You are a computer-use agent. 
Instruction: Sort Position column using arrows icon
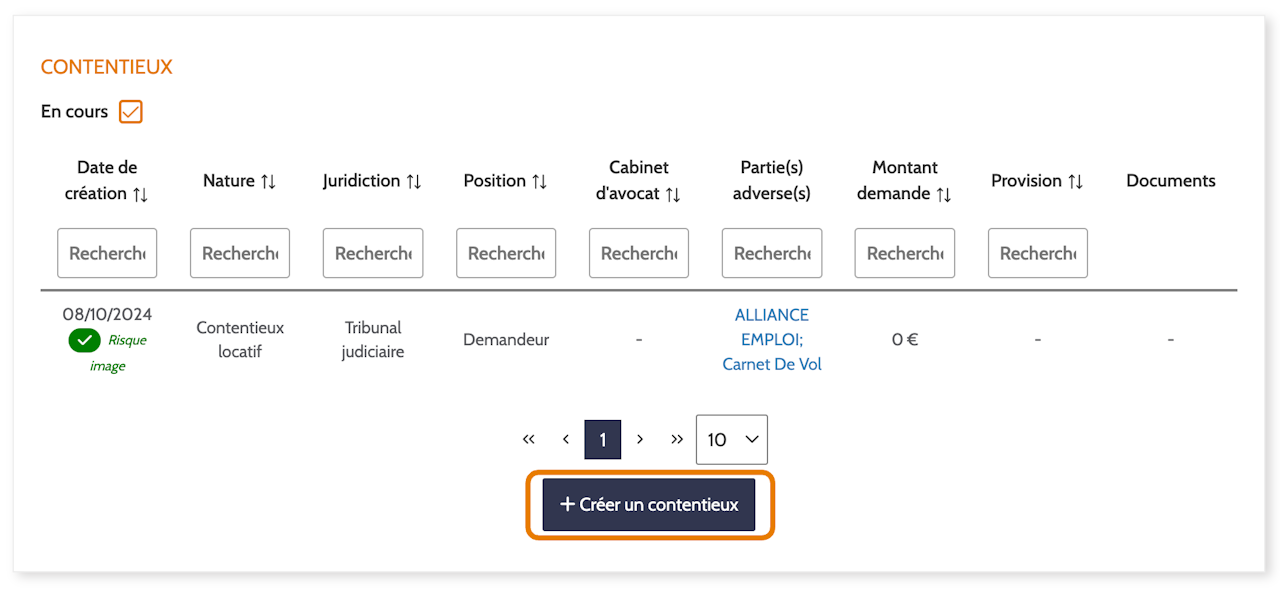(x=539, y=181)
